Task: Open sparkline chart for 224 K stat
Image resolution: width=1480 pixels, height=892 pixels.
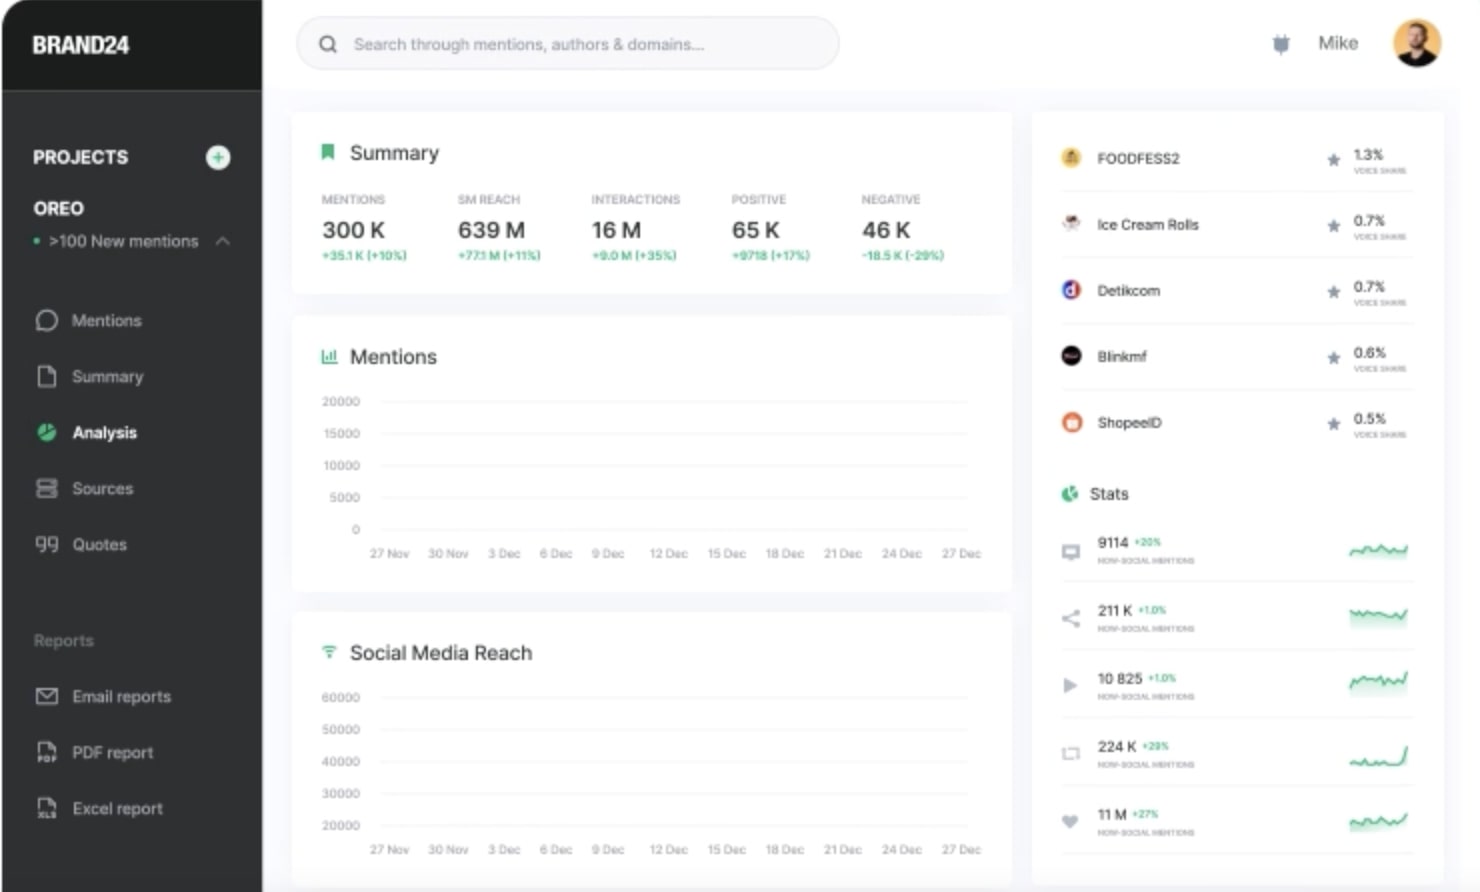Action: (x=1378, y=756)
